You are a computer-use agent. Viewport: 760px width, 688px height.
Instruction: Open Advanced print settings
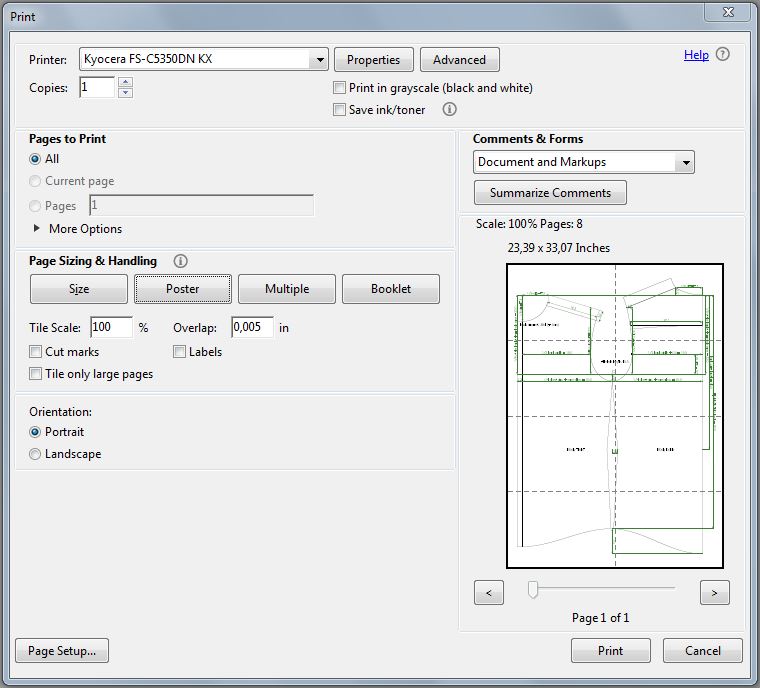459,60
